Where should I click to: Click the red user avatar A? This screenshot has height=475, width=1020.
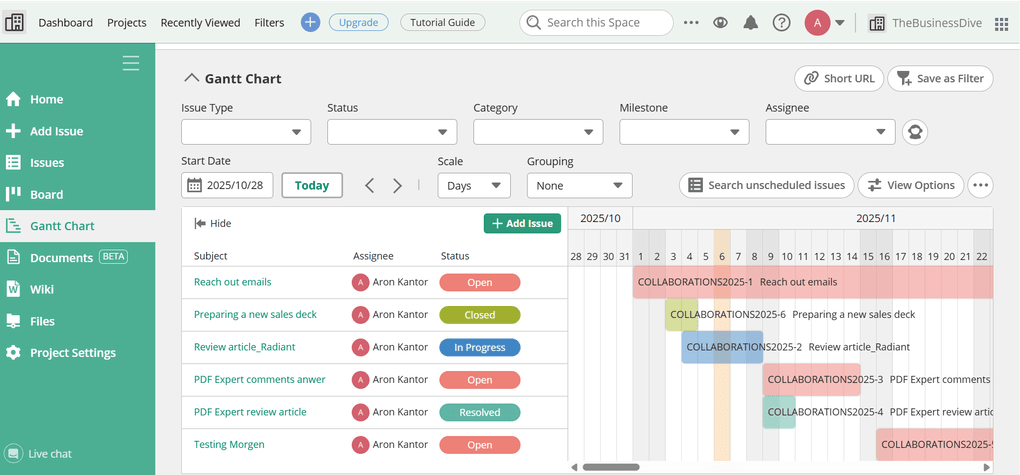(x=818, y=23)
